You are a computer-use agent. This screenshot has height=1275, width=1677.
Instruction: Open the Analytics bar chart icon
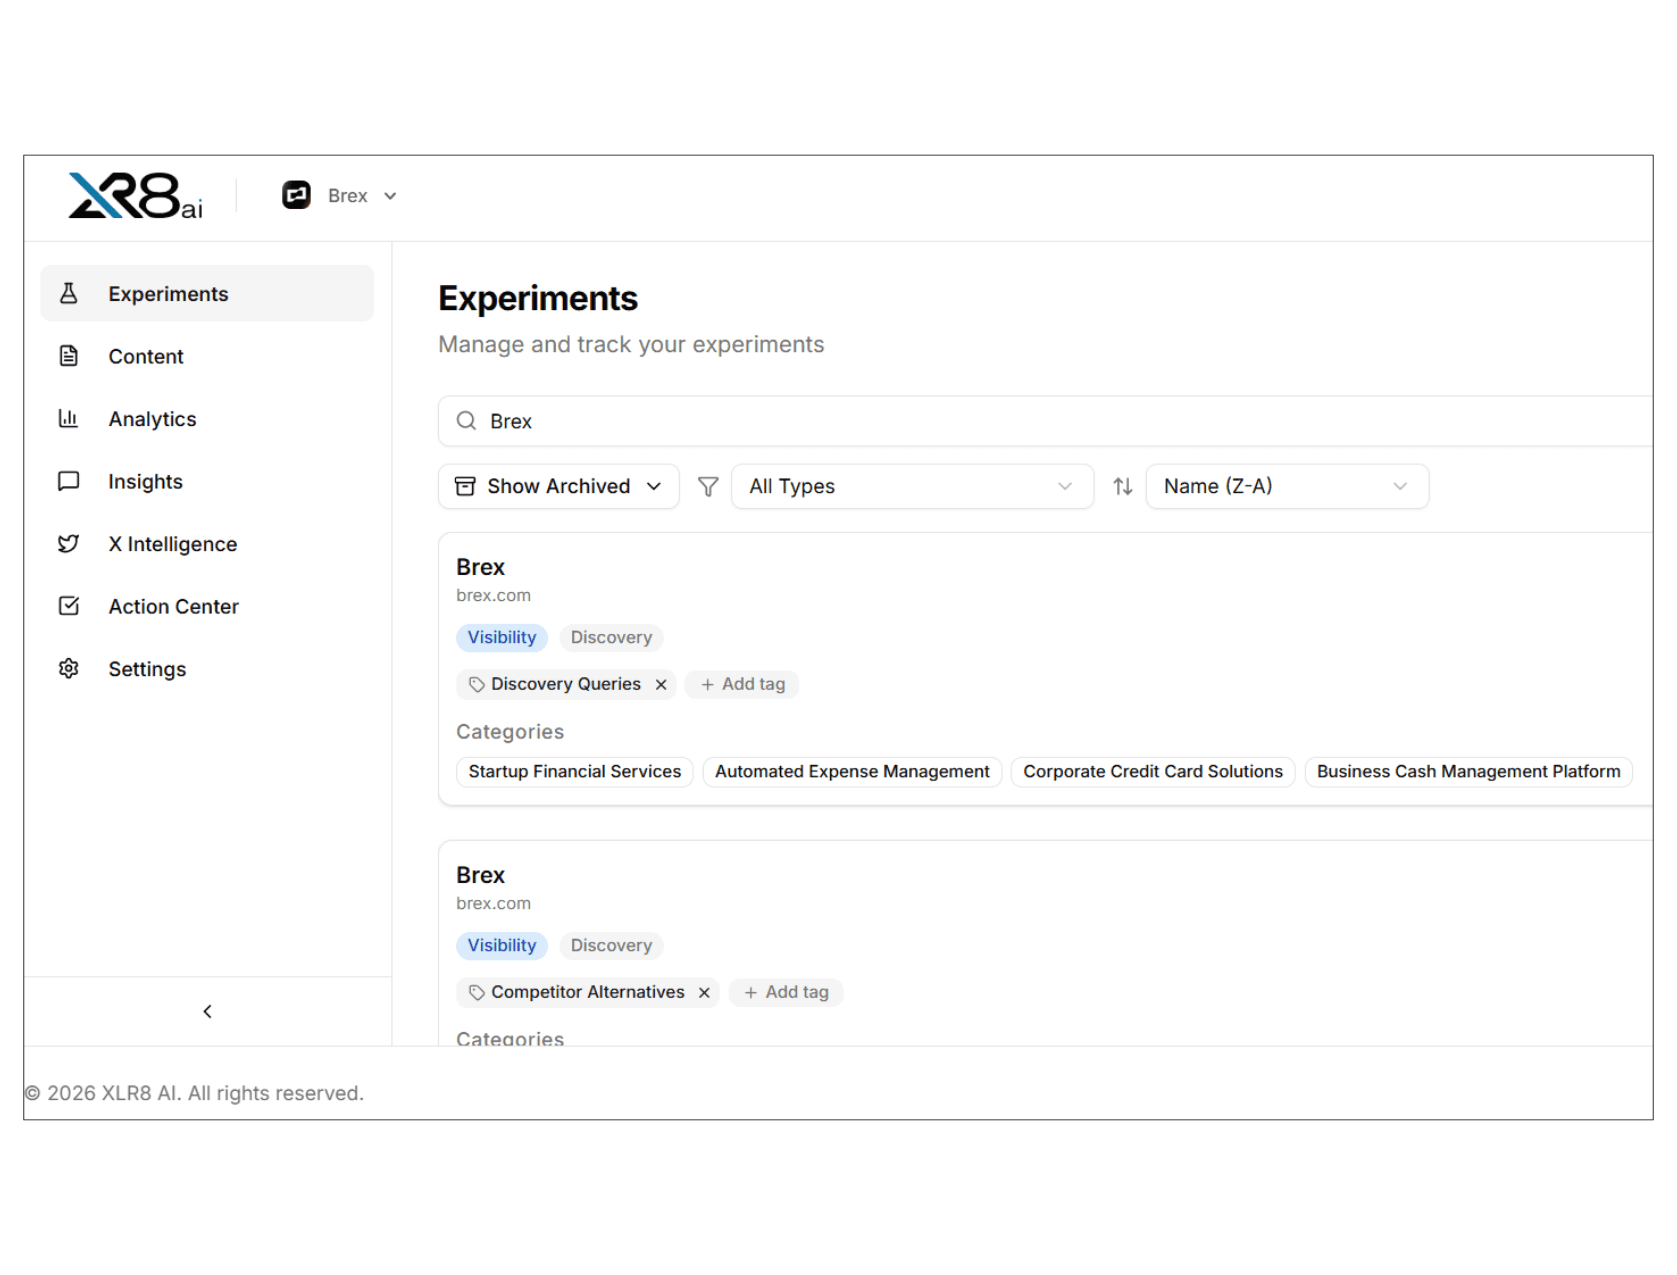click(x=68, y=418)
